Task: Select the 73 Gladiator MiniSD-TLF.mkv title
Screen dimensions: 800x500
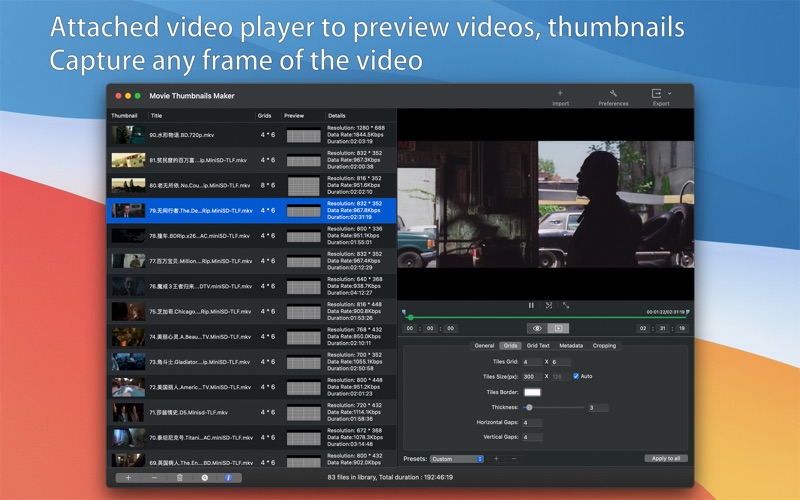Action: click(199, 362)
